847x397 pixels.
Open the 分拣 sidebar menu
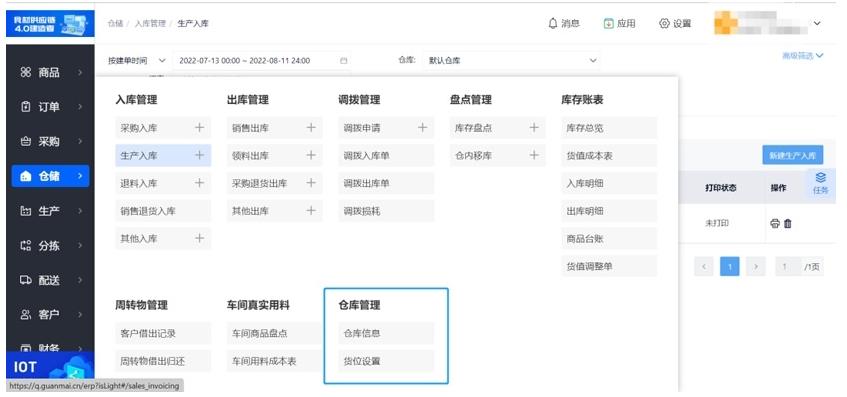[x=50, y=246]
